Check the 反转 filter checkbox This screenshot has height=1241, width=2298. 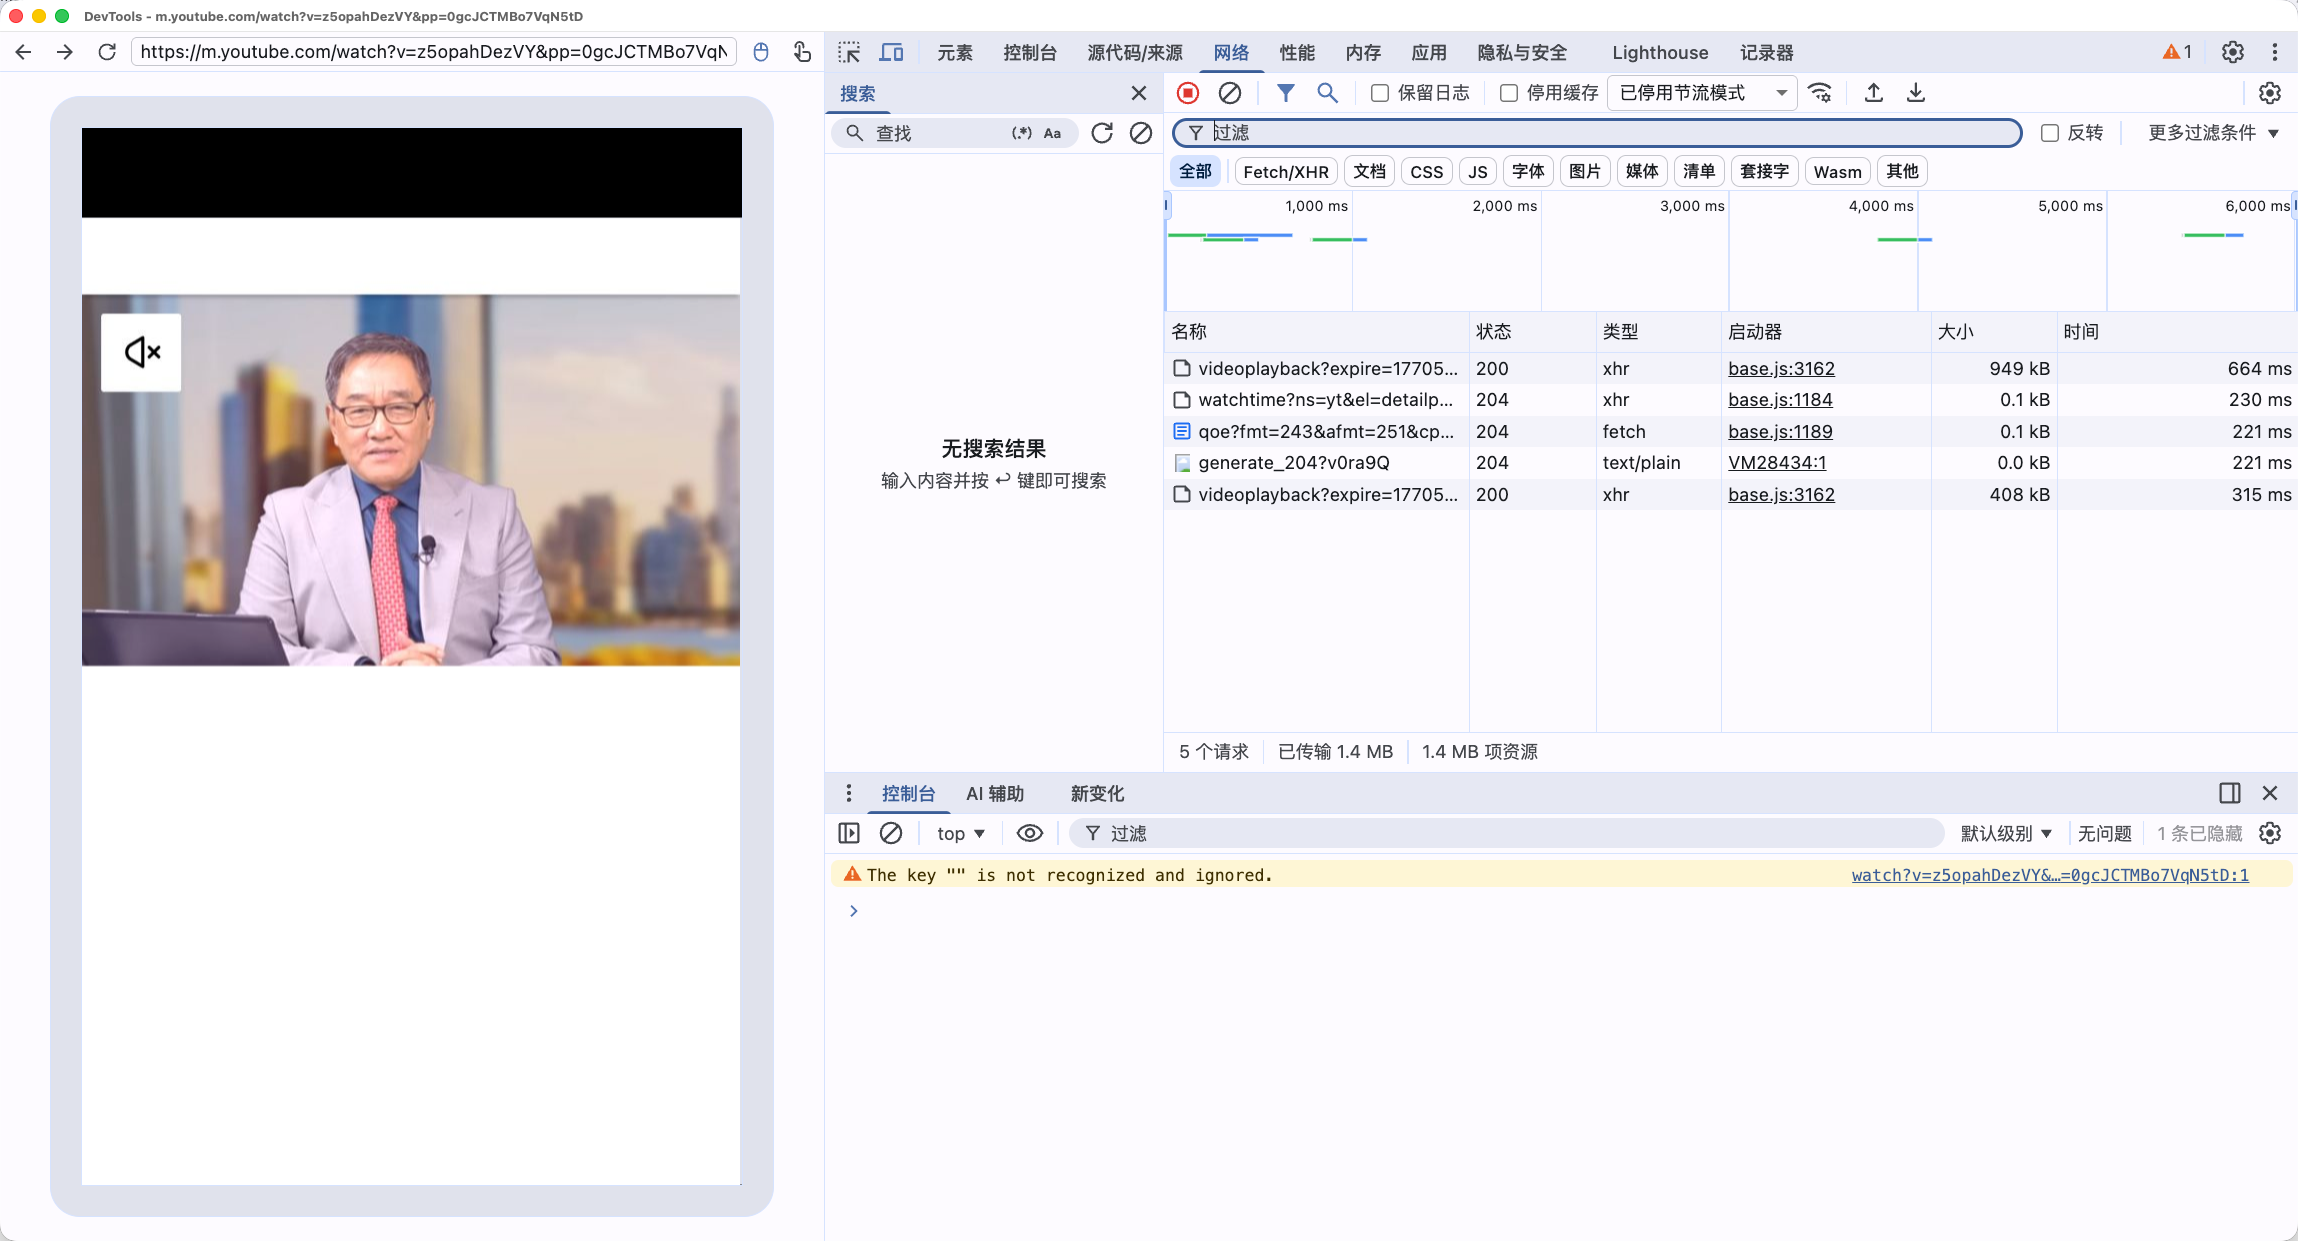[x=2050, y=133]
